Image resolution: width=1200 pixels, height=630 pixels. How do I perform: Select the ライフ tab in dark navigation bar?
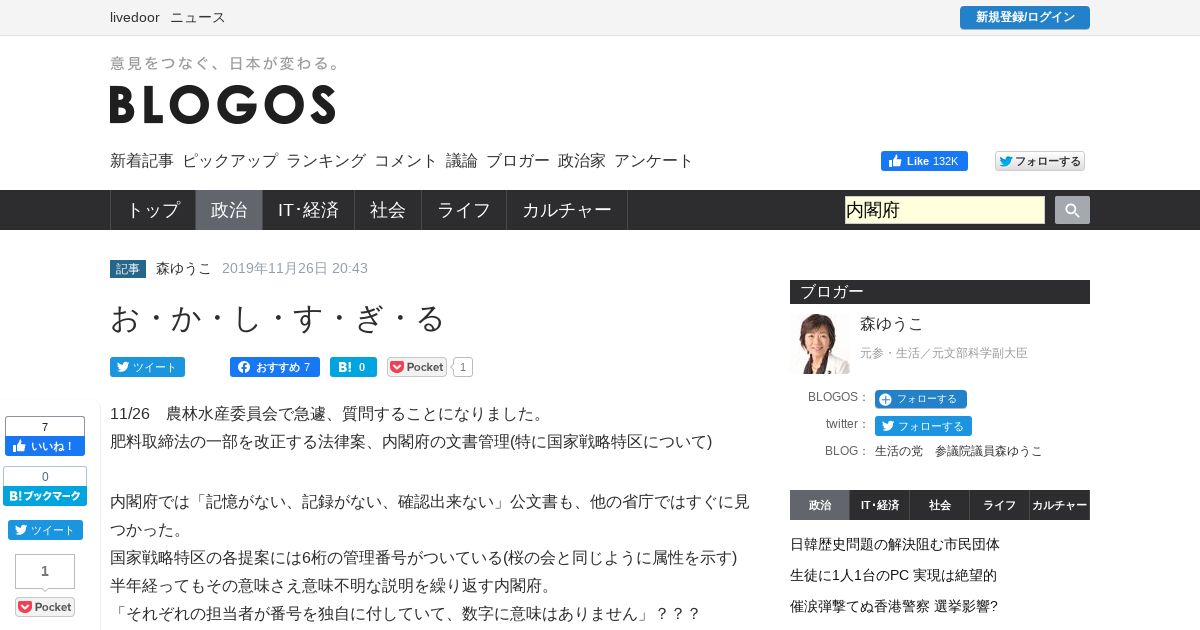(x=464, y=210)
